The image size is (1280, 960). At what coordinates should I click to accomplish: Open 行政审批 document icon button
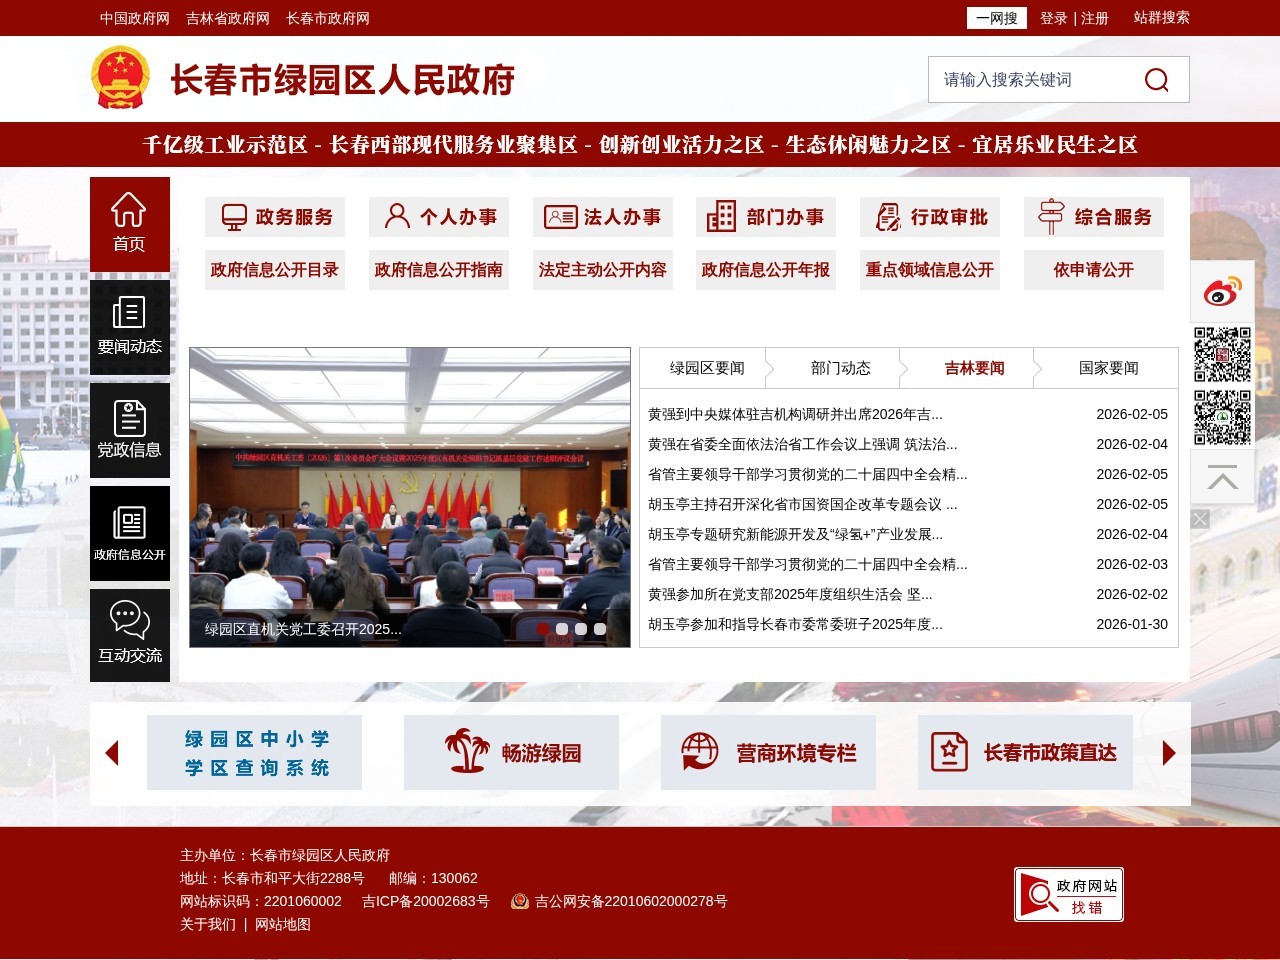click(x=930, y=217)
